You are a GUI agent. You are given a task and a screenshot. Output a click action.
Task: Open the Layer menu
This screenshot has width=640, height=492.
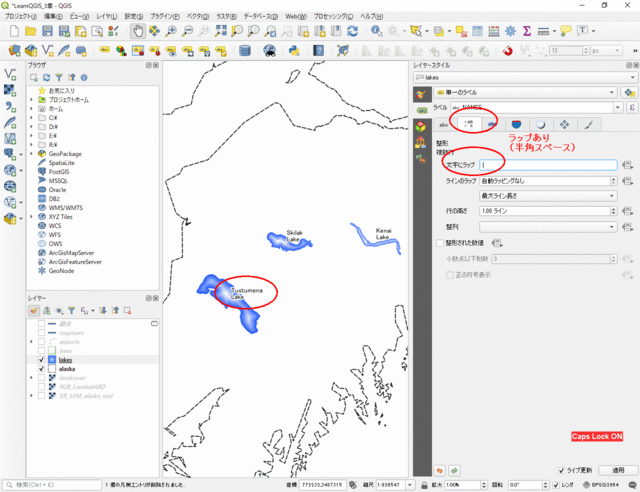click(x=106, y=16)
